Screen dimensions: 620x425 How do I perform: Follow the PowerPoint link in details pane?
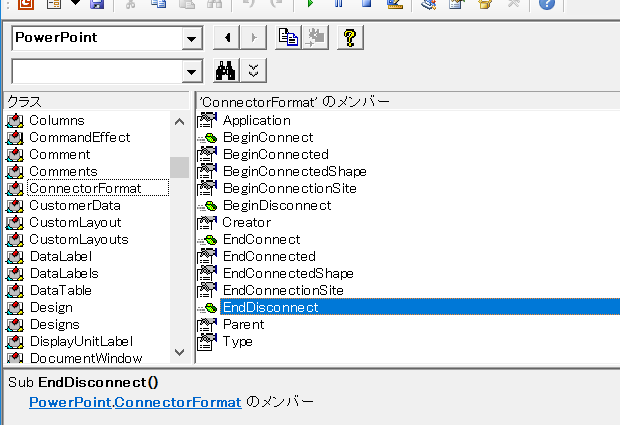[70, 402]
